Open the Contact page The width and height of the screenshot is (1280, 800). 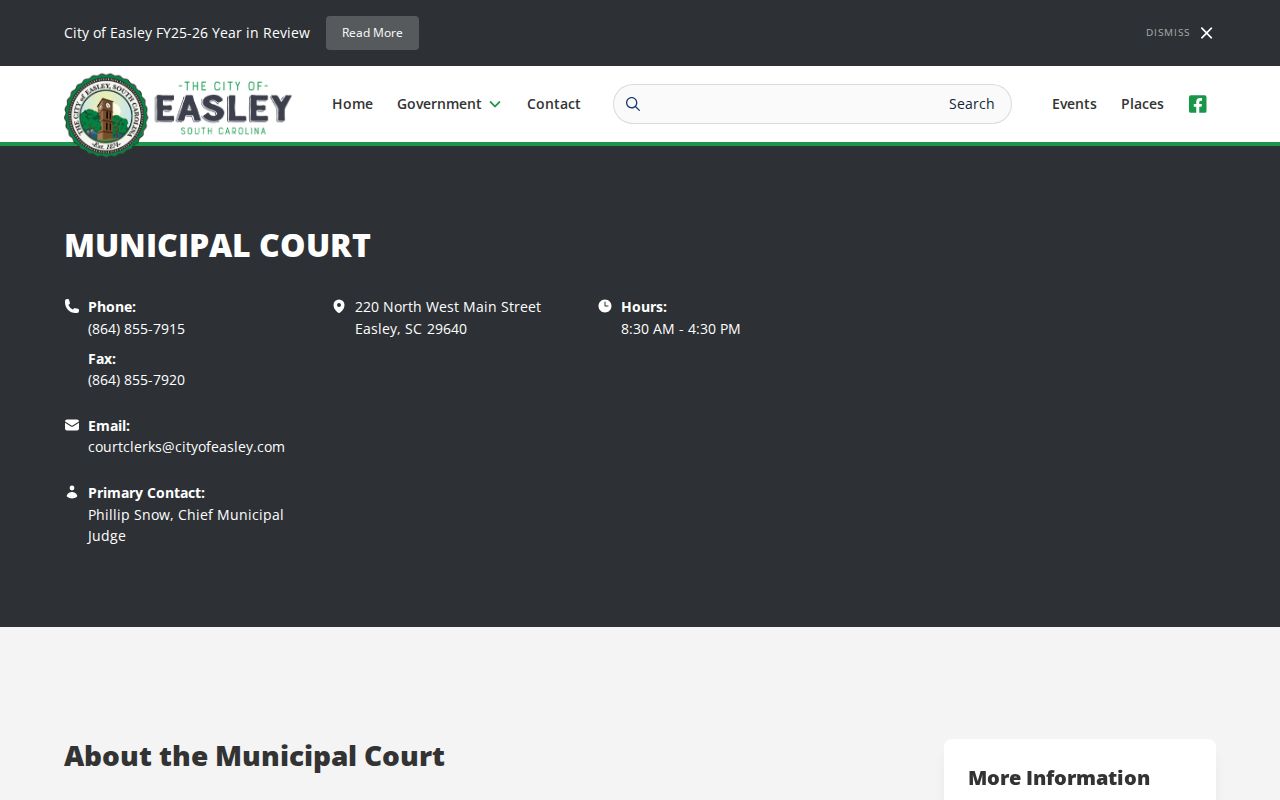553,104
